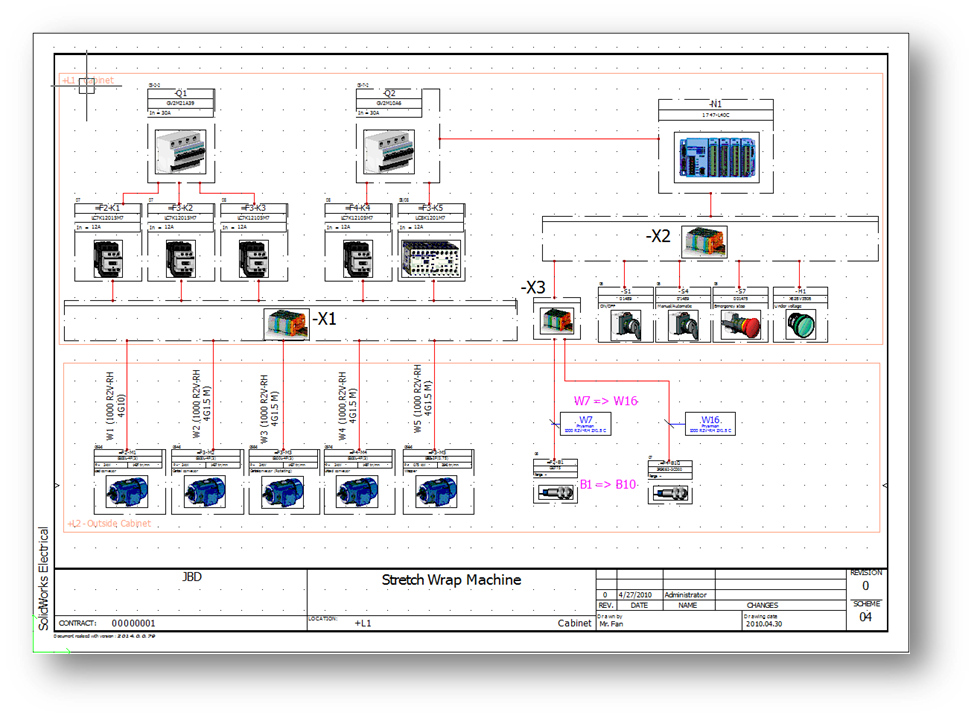The height and width of the screenshot is (719, 975).
Task: Select the motor fed by cable W1
Action: point(127,491)
